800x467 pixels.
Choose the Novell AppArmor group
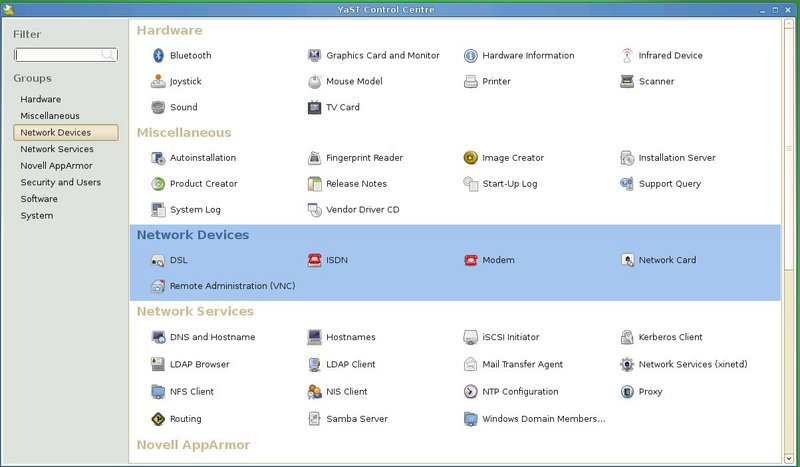[58, 166]
